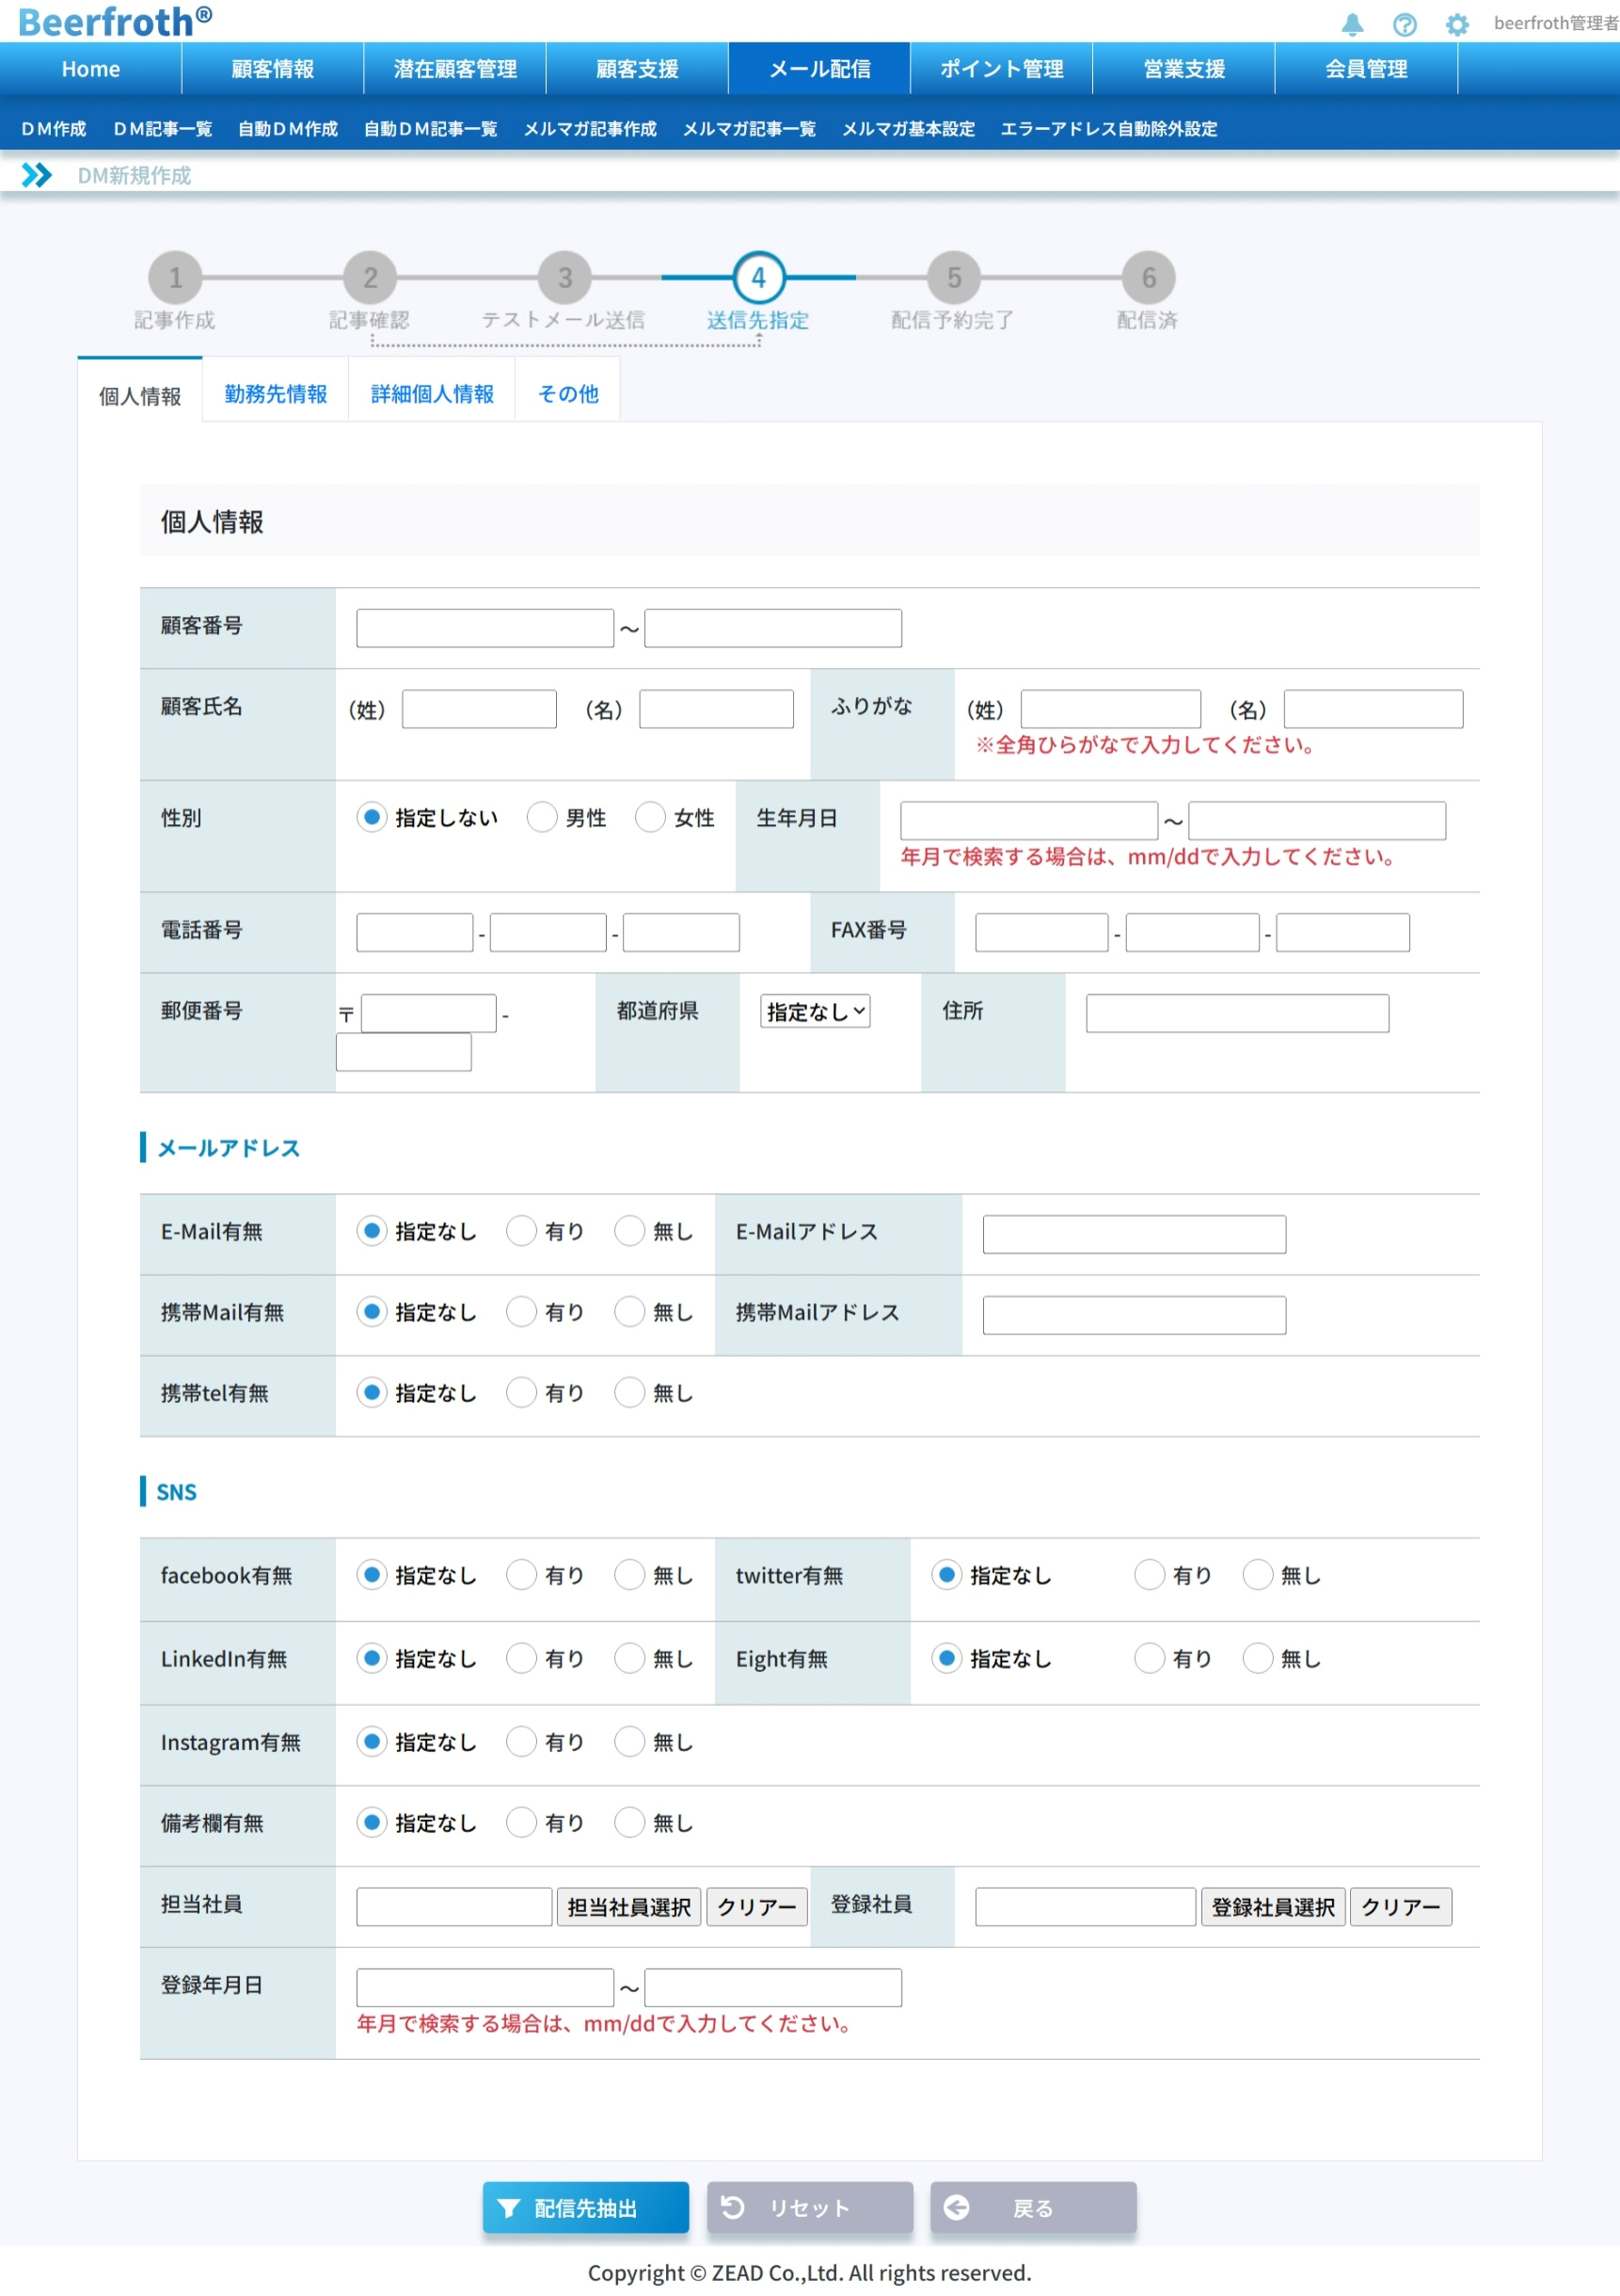Screen dimensions: 1620x2296
Task: Switch to the 詳細個人情報 tab
Action: click(x=432, y=394)
